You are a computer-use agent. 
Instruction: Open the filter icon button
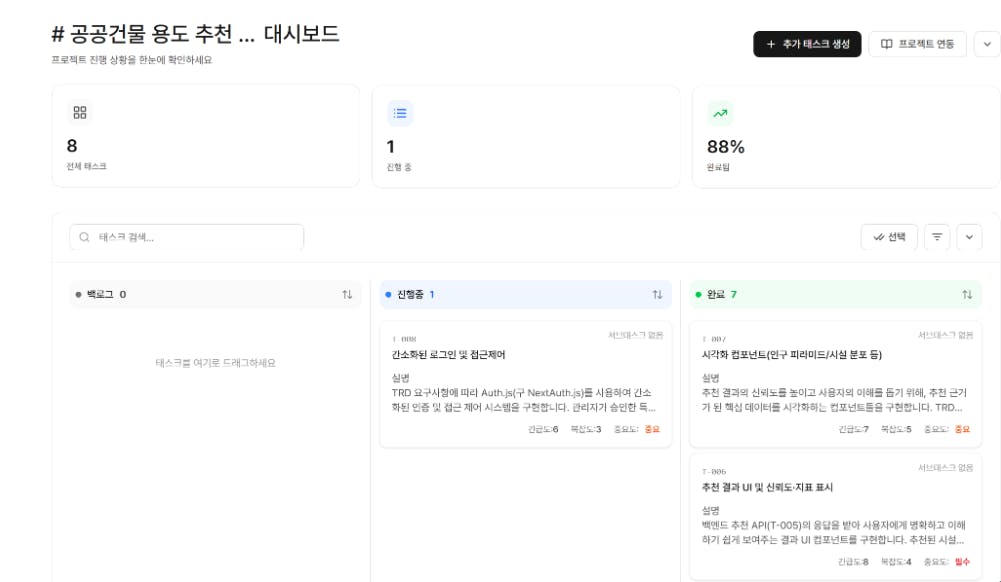coord(937,237)
